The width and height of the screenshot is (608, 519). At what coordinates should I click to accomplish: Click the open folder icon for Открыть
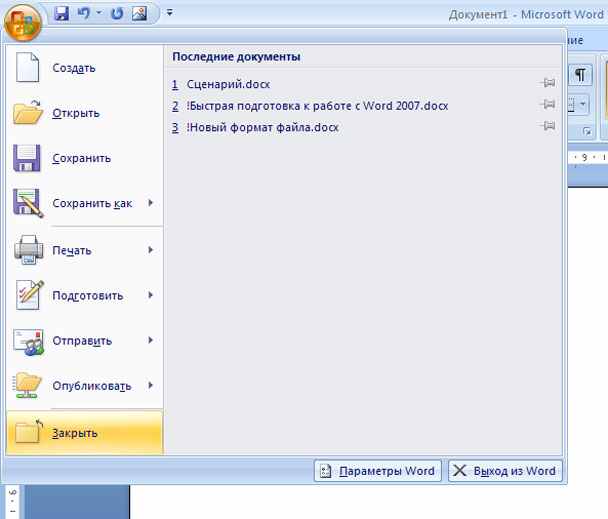(x=27, y=112)
